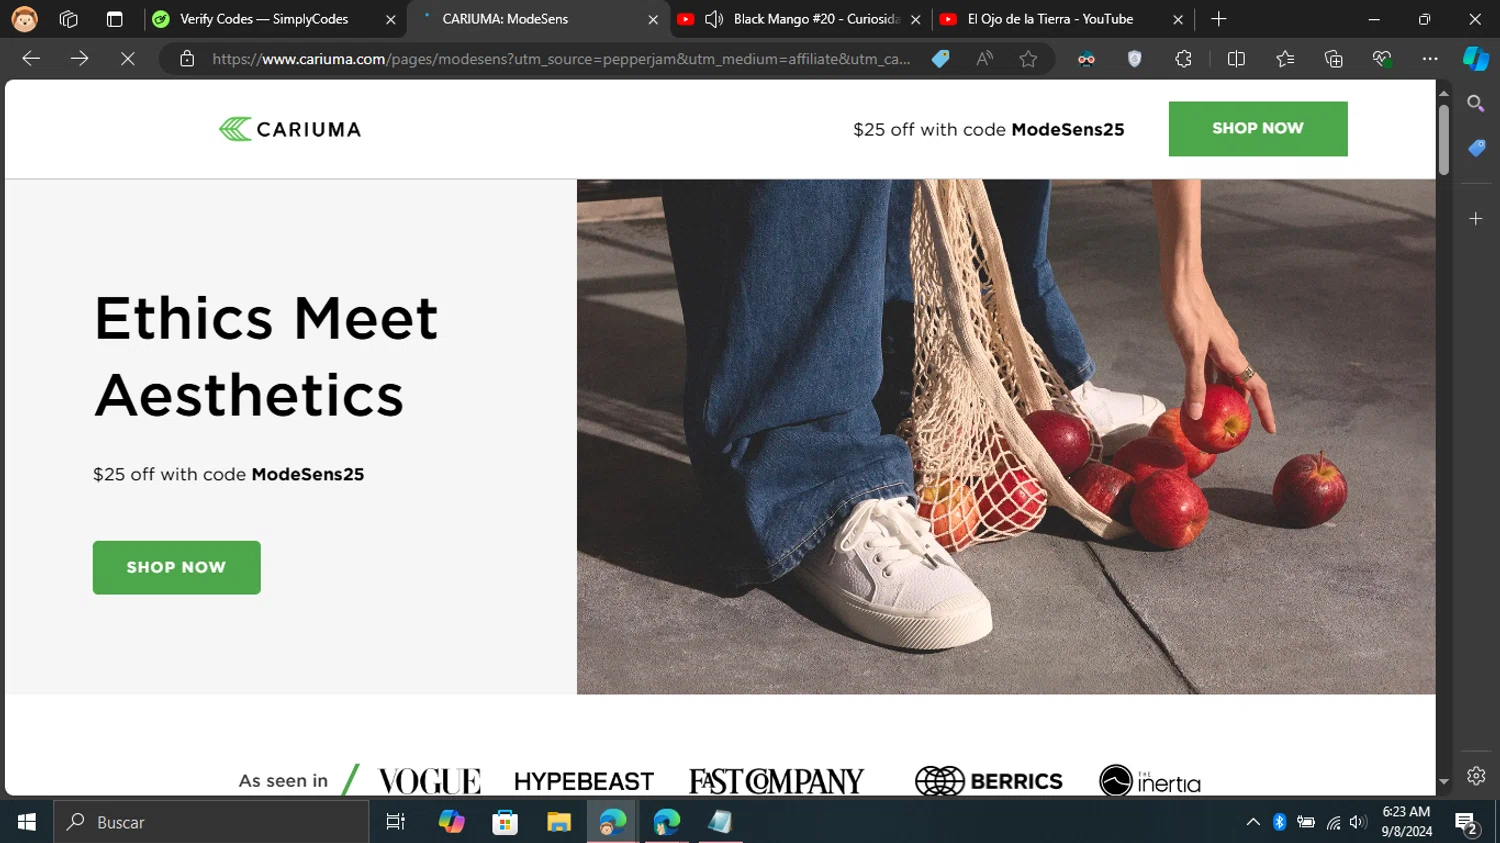
Task: Open battery status tray icon
Action: pyautogui.click(x=1306, y=822)
